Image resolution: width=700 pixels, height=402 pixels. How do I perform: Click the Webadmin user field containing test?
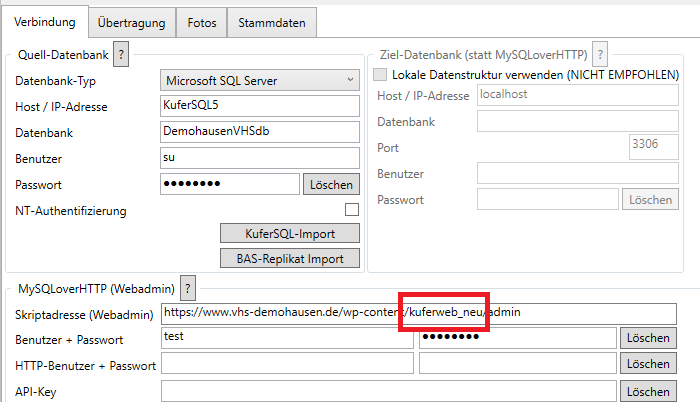tap(288, 338)
